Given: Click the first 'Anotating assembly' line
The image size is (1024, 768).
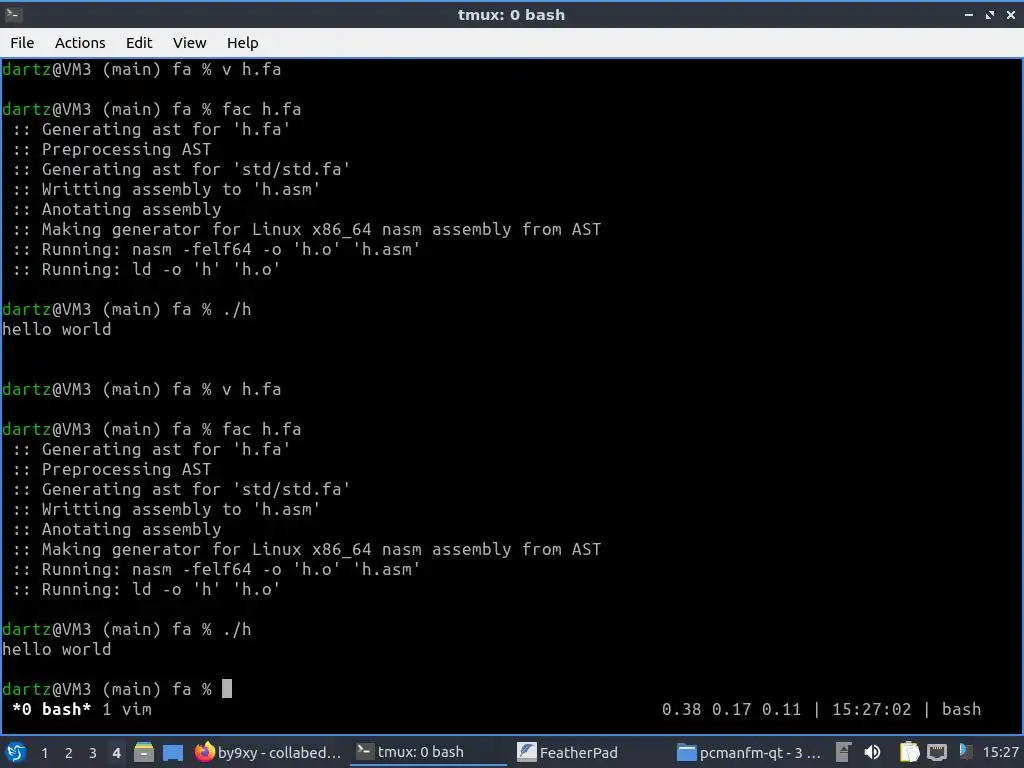Looking at the screenshot, I should (x=117, y=209).
